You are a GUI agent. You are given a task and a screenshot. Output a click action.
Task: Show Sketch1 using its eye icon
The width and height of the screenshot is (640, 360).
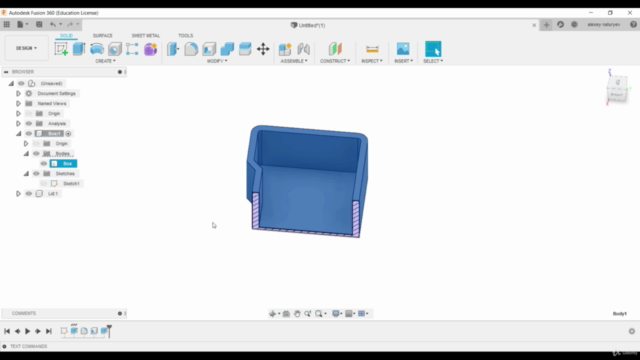pos(44,184)
